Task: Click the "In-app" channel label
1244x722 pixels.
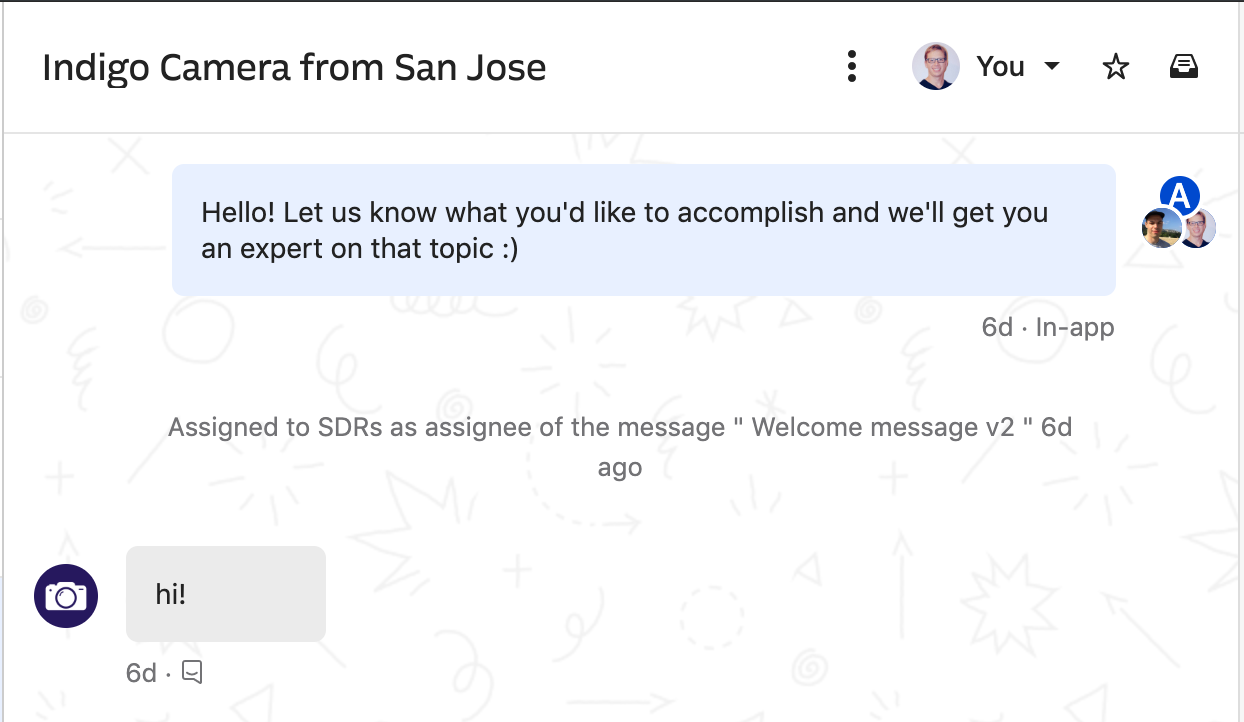Action: pos(1075,327)
